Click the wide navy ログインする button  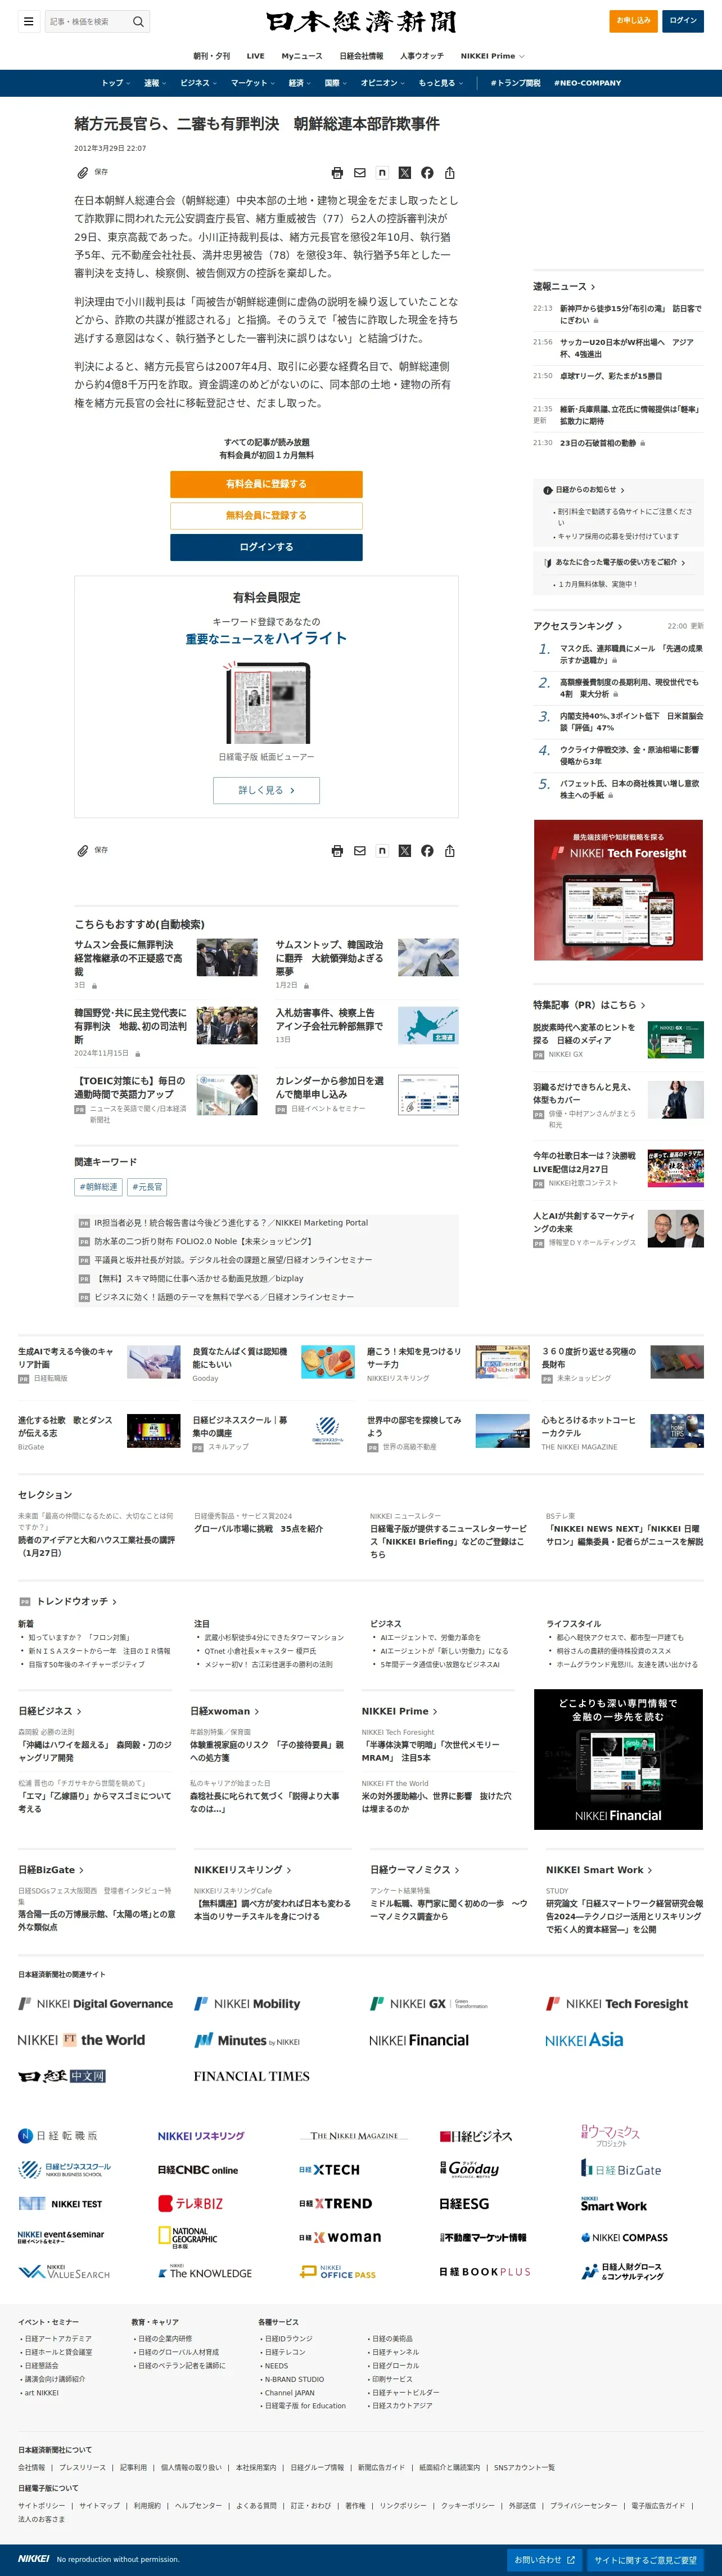[x=266, y=547]
